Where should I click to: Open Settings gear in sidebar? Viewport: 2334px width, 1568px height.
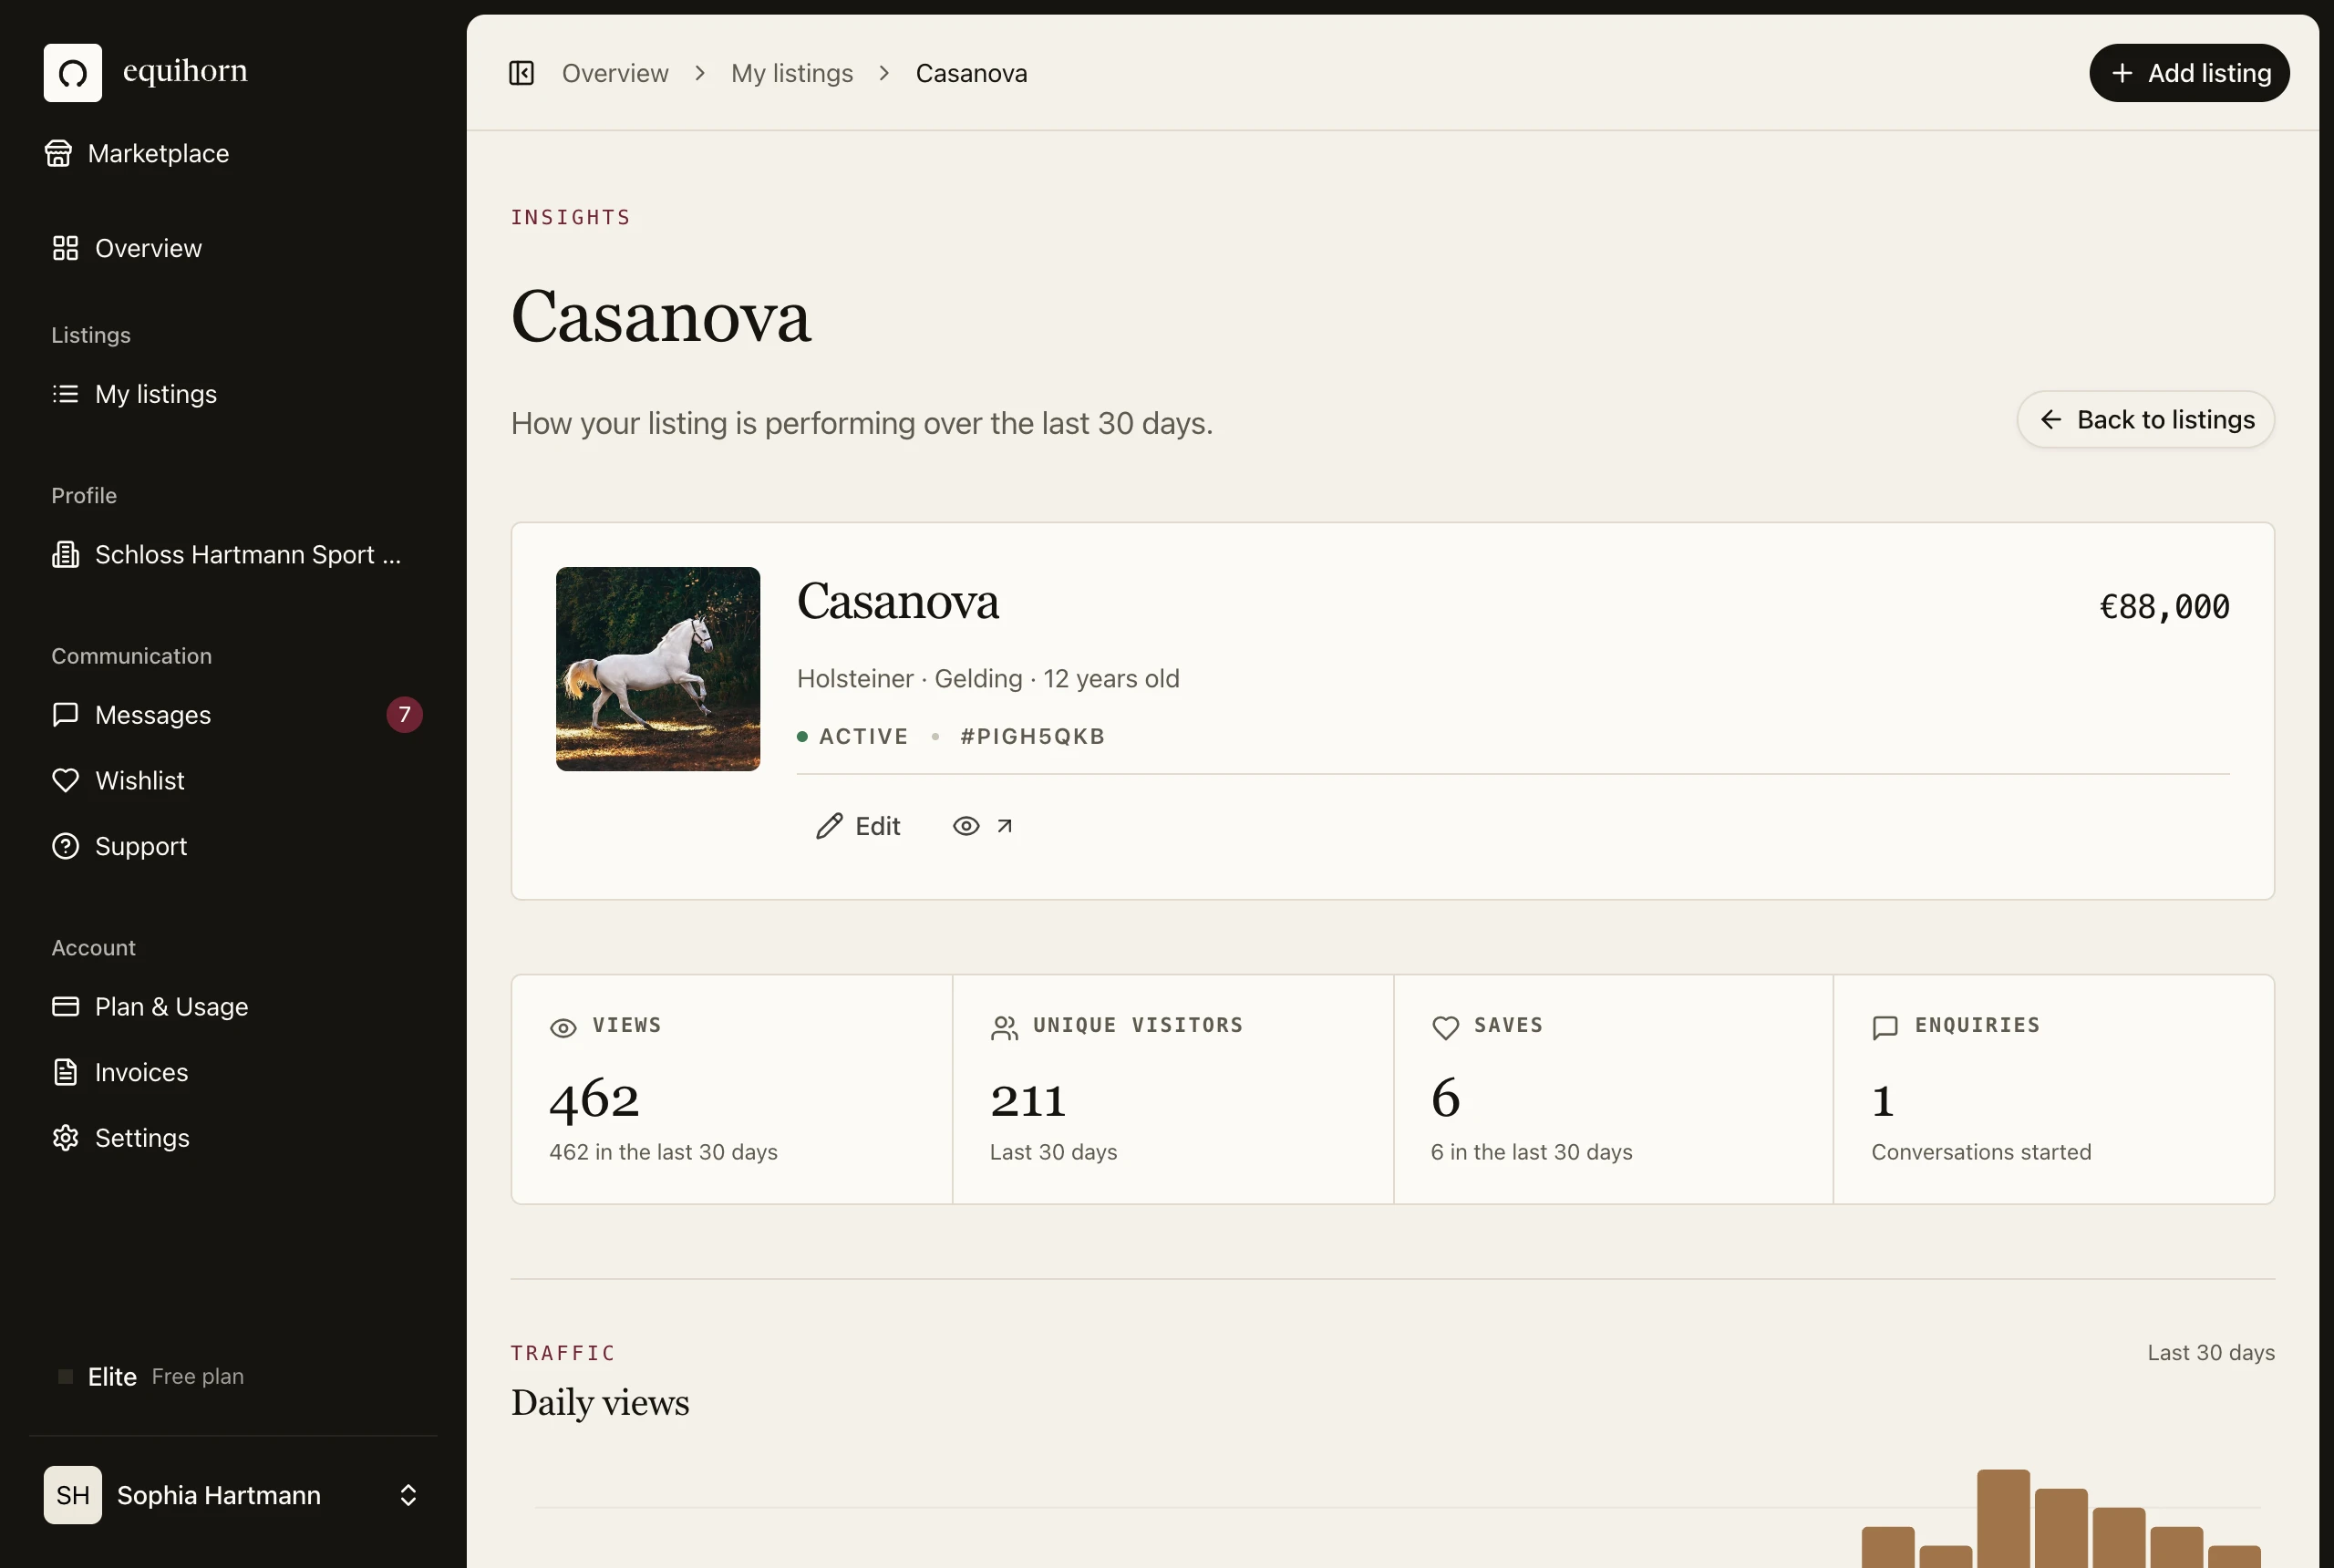65,1138
